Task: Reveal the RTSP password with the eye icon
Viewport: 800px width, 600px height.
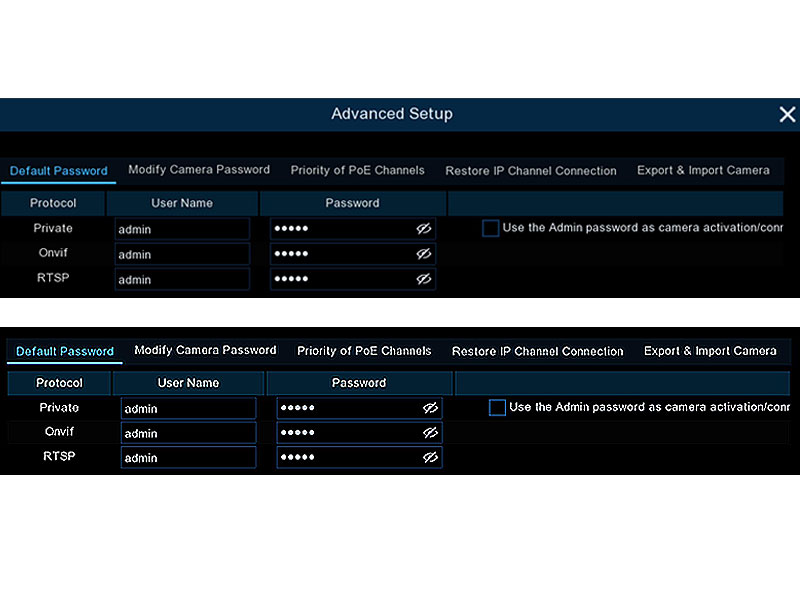Action: (424, 279)
